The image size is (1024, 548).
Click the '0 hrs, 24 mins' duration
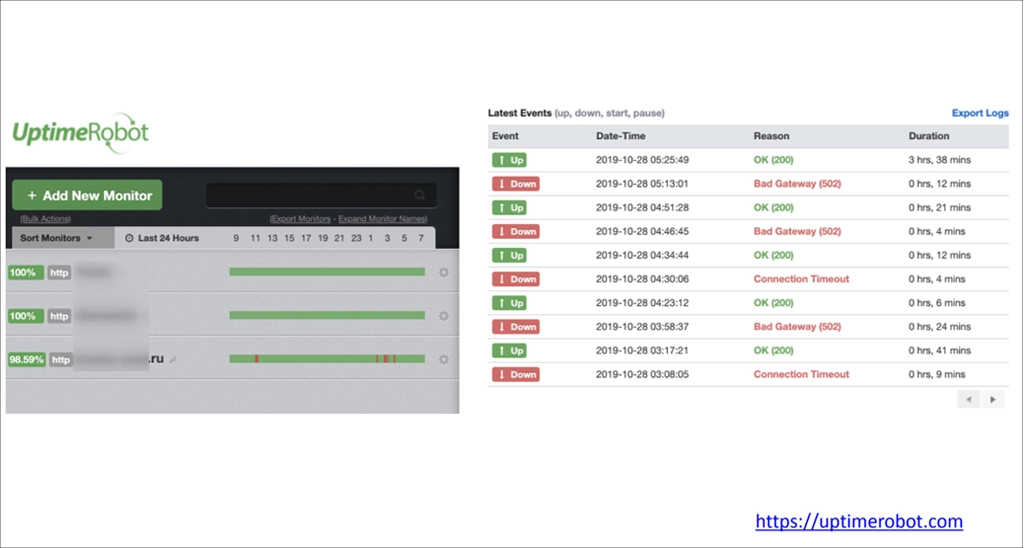click(940, 327)
